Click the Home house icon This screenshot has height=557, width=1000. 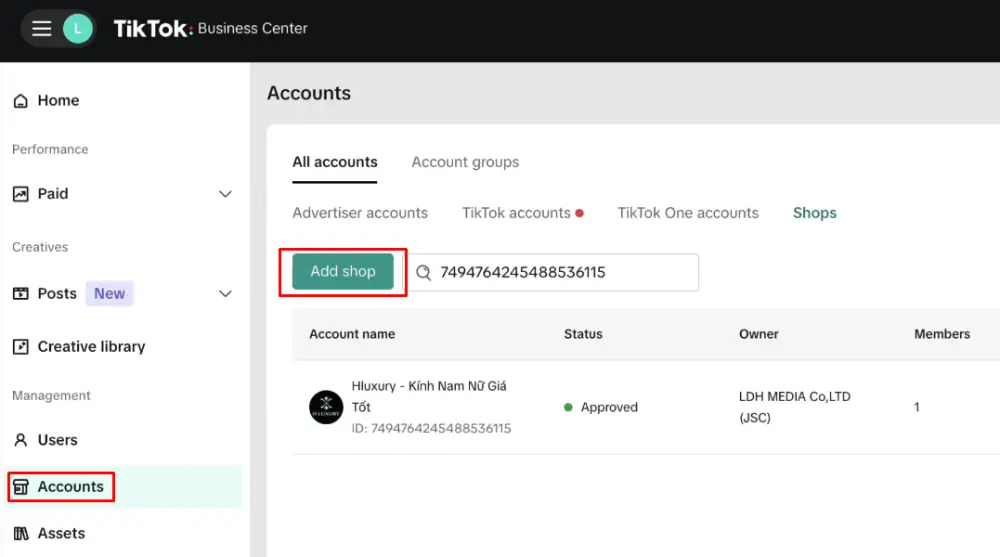point(20,101)
